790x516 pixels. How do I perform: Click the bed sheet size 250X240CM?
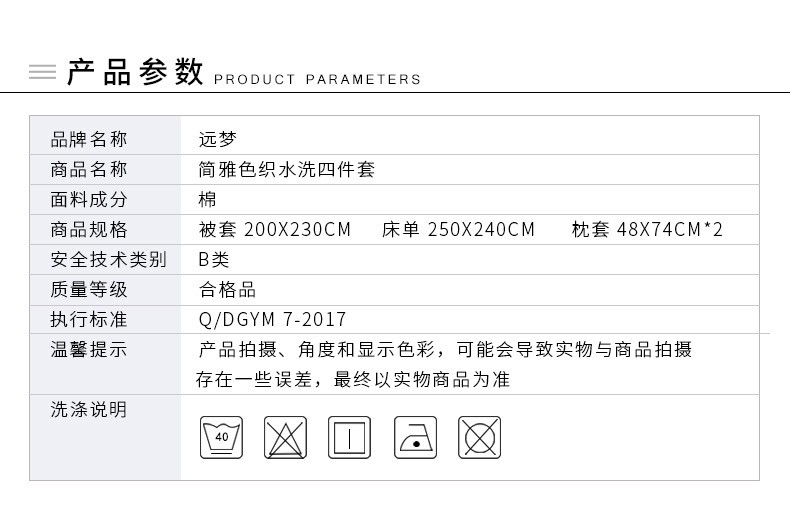[481, 230]
